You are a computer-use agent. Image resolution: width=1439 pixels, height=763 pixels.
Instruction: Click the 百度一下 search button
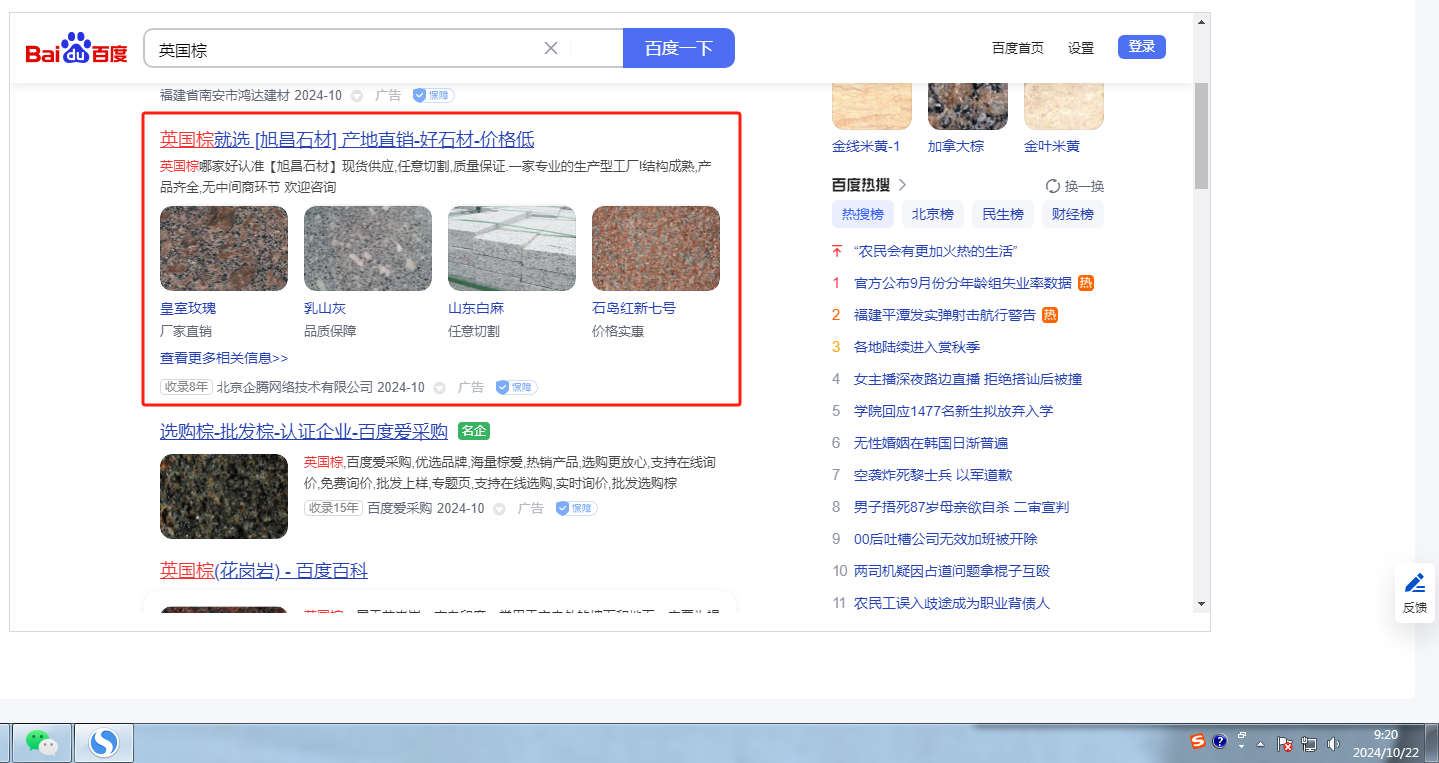point(679,48)
